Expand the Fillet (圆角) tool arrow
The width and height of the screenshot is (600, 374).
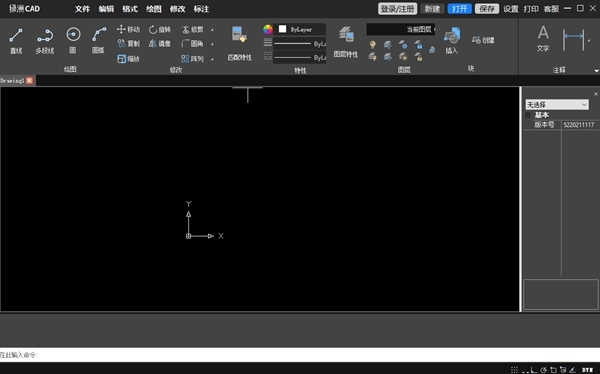tap(212, 44)
